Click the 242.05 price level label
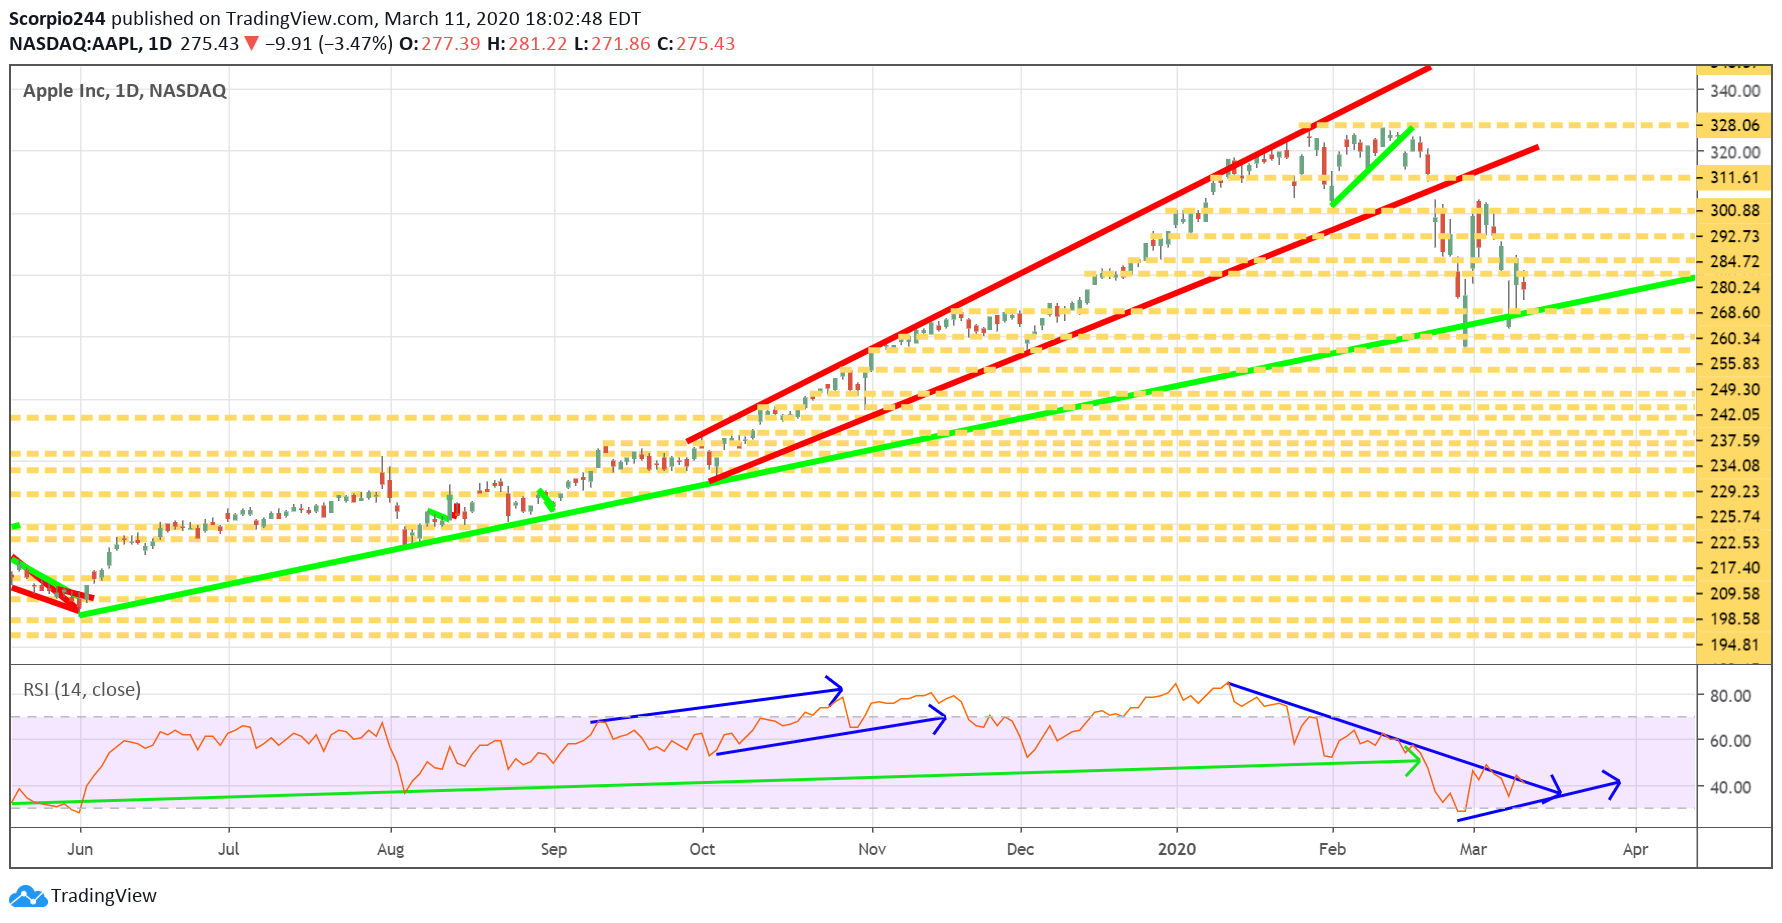The width and height of the screenshot is (1782, 923). coord(1735,415)
